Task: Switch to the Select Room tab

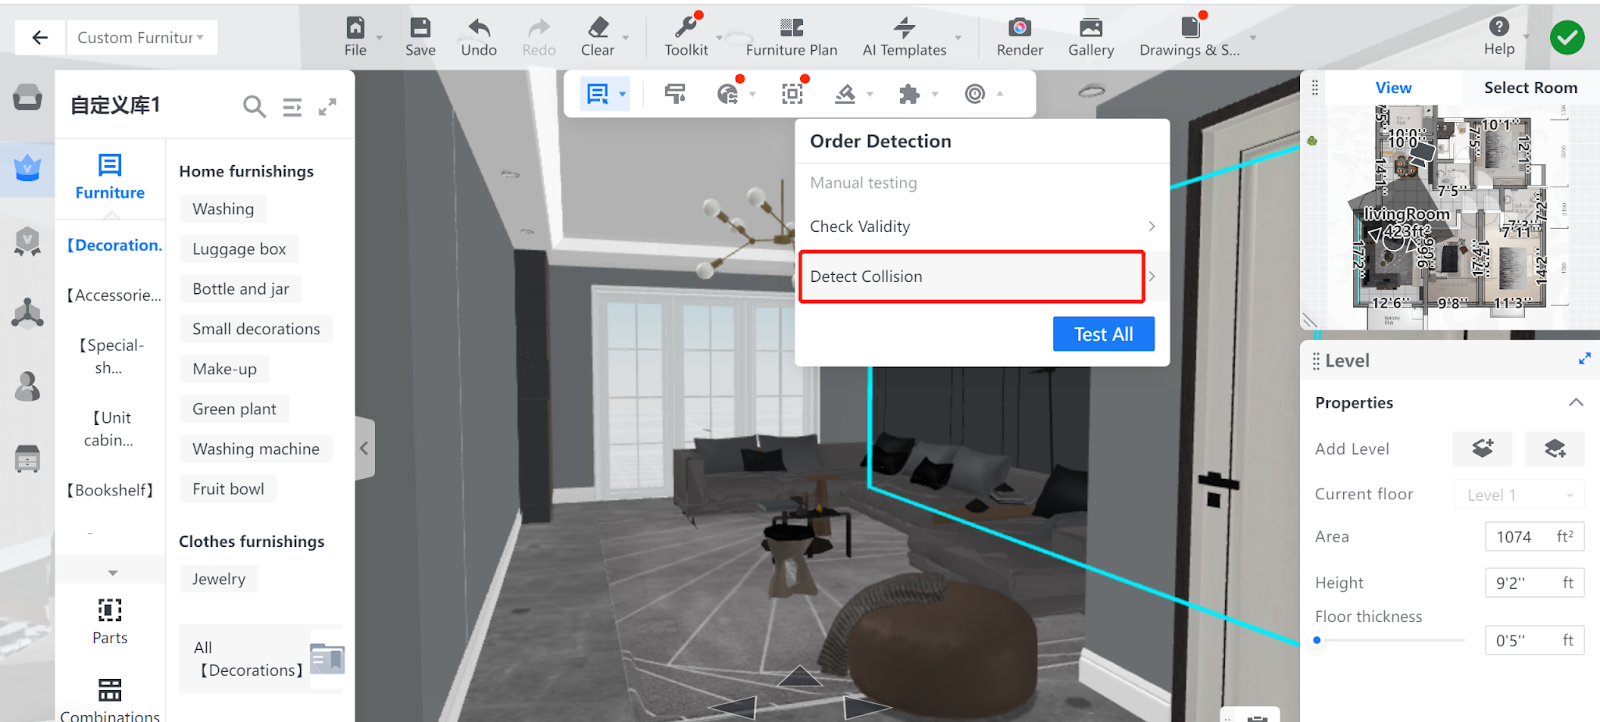Action: click(x=1530, y=88)
